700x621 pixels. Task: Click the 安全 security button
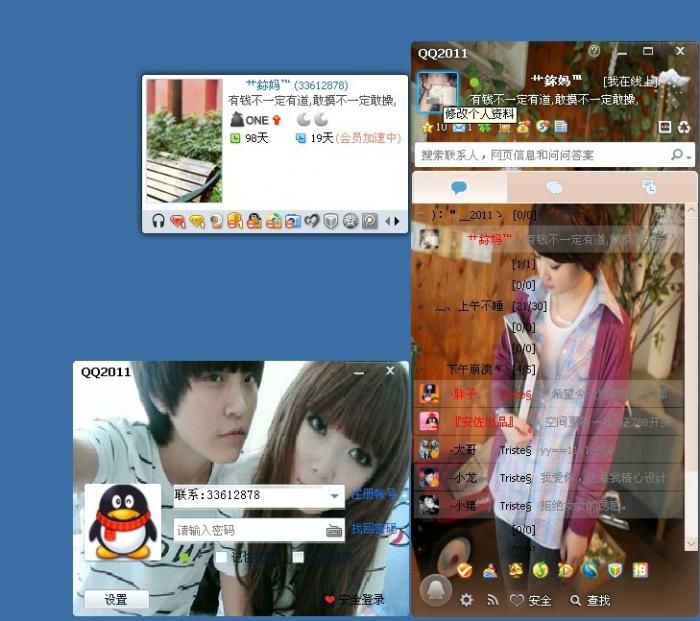[x=531, y=600]
